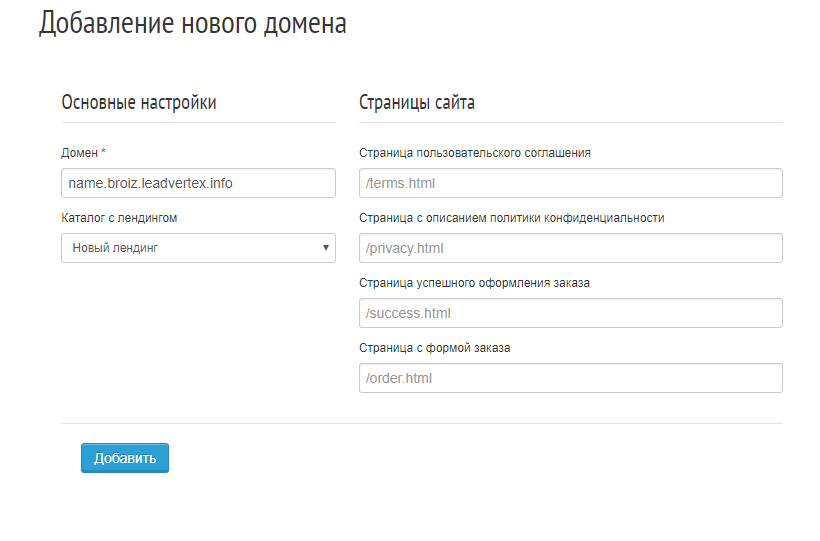This screenshot has width=820, height=541.
Task: Select the /order.html input field
Action: pyautogui.click(x=571, y=378)
